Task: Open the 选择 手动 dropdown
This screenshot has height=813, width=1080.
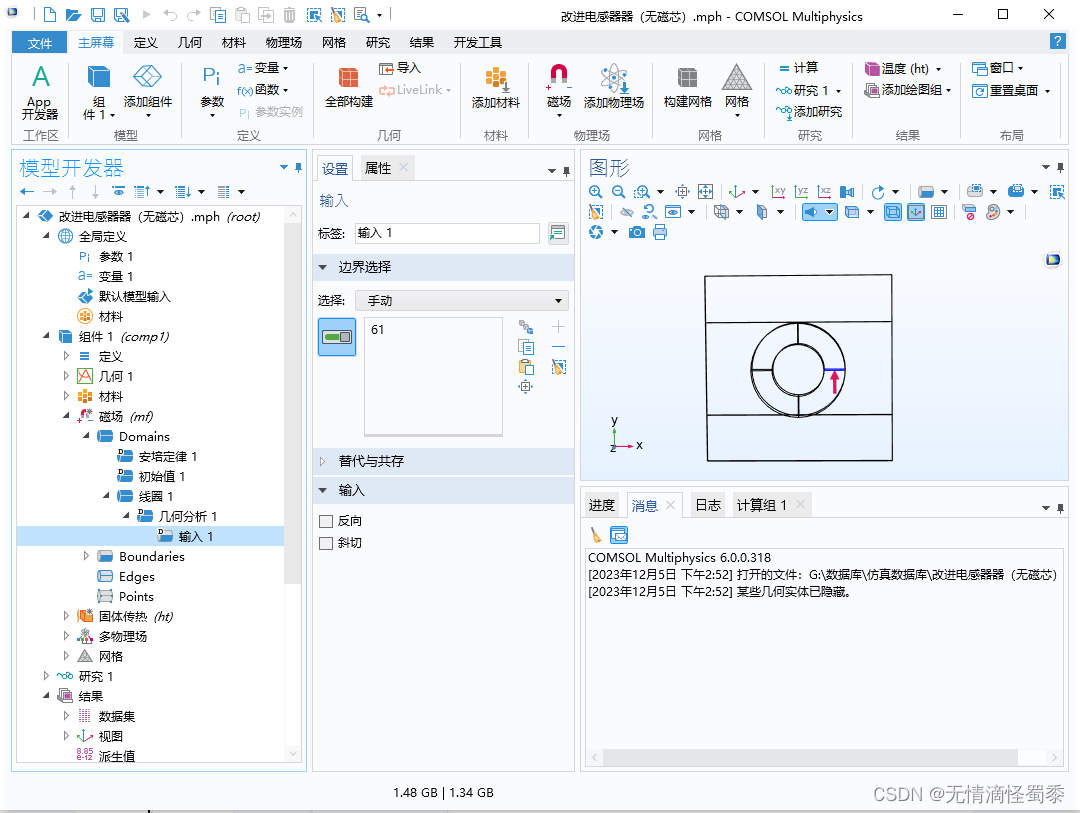Action: 461,300
